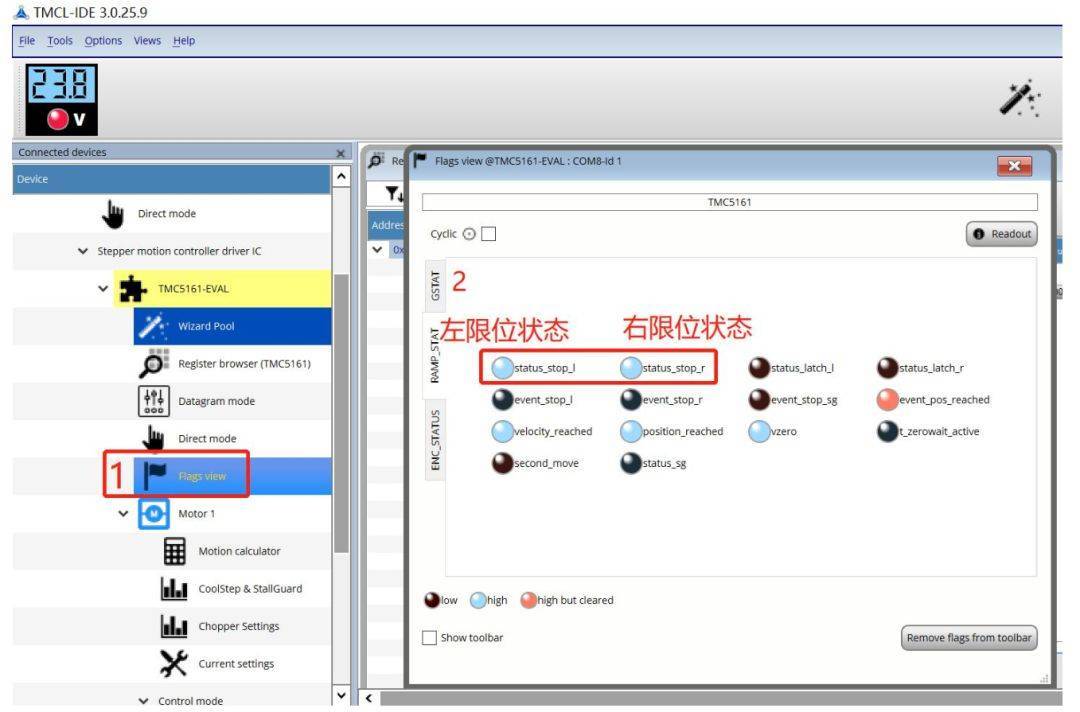Tick the Show toolbar checkbox
This screenshot has height=712, width=1080.
coord(429,638)
